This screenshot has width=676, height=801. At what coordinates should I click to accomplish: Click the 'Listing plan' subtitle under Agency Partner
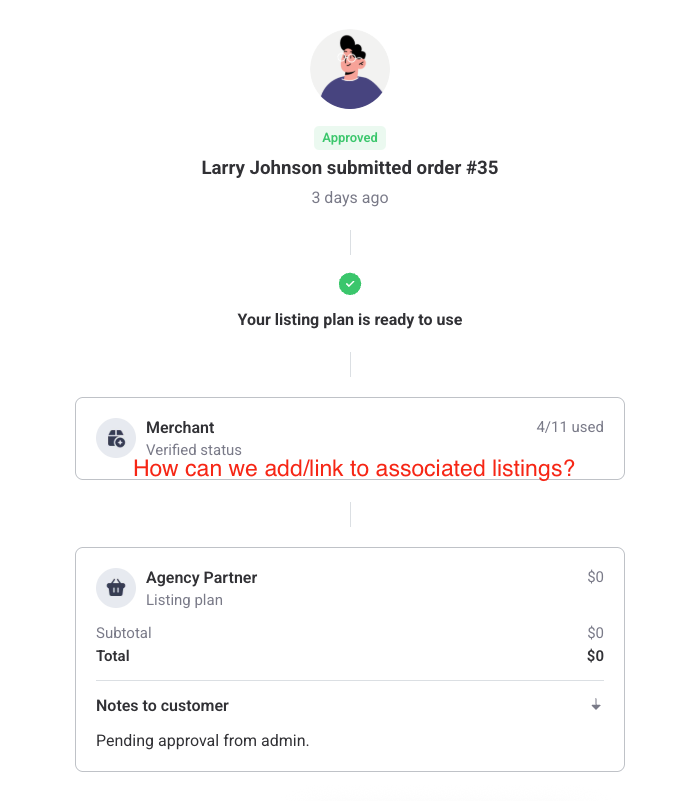(x=184, y=600)
